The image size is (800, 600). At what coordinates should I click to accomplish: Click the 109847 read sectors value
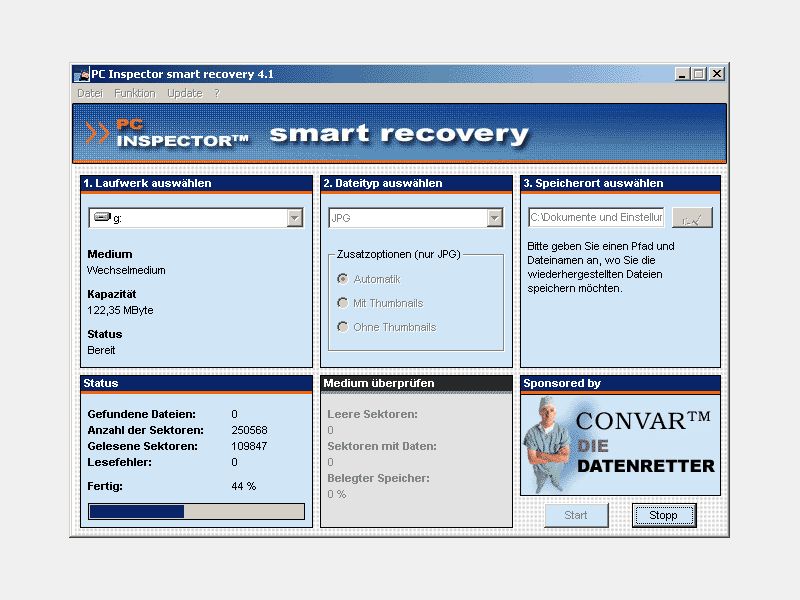(x=249, y=446)
